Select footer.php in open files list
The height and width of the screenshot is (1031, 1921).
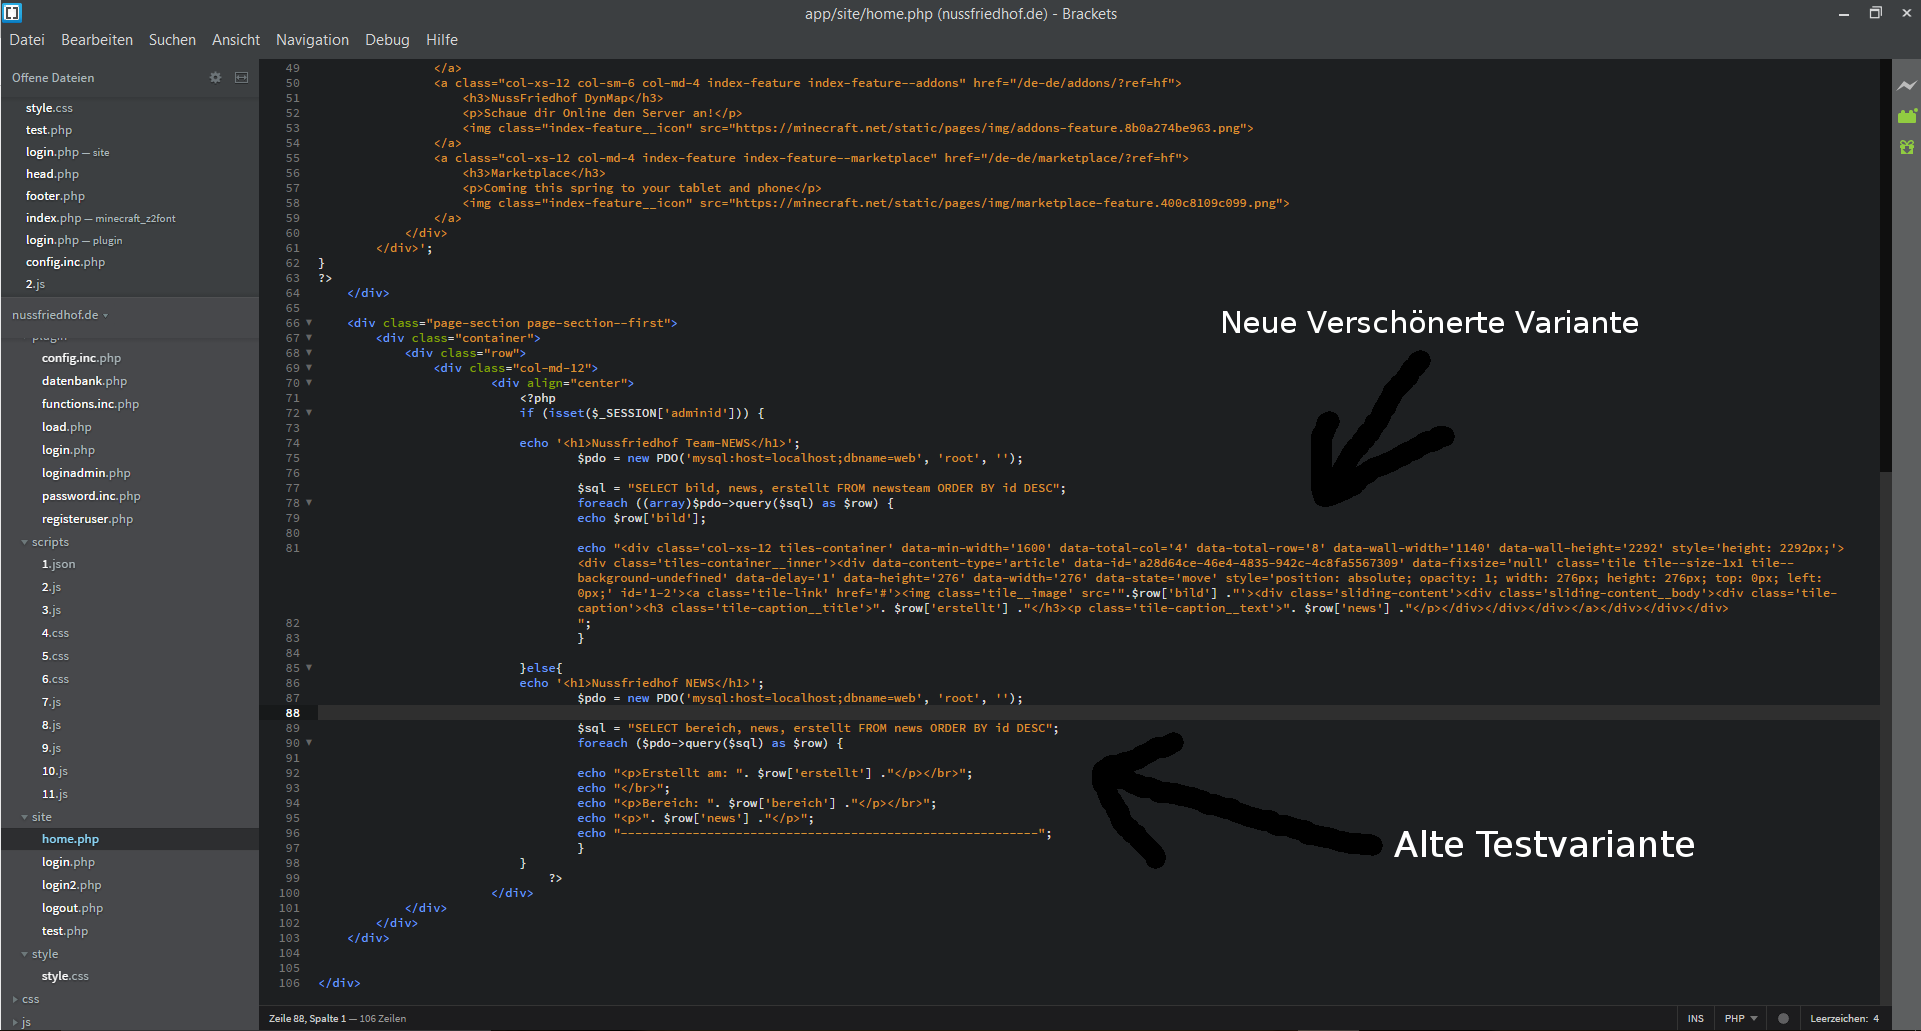[x=55, y=196]
